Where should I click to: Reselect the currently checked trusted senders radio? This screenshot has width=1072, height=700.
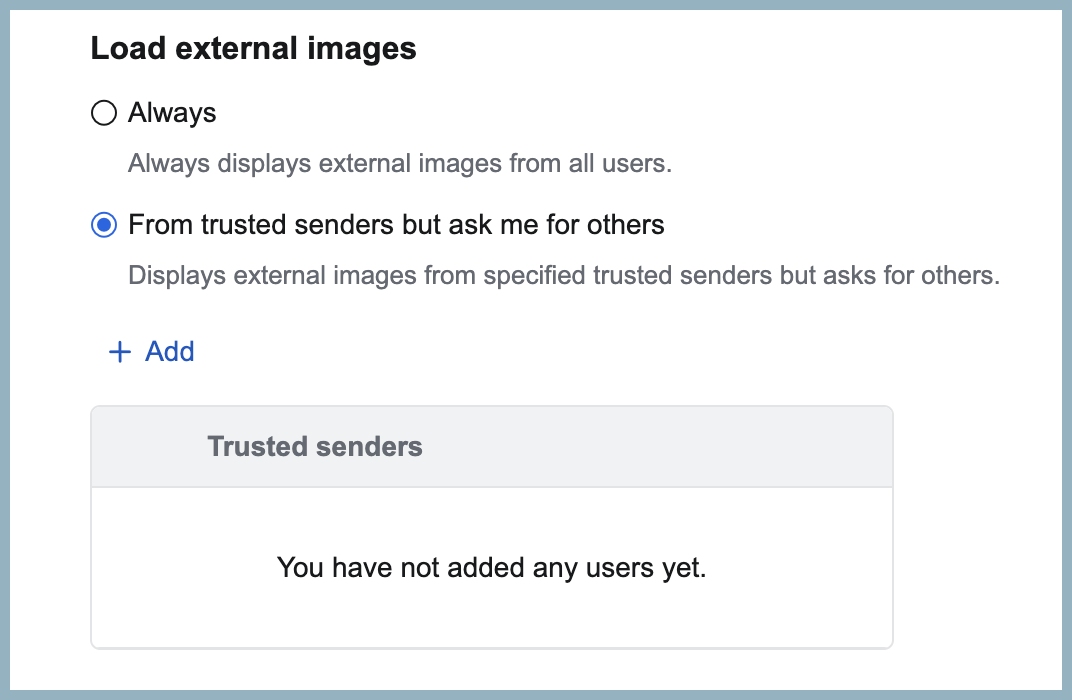coord(104,225)
